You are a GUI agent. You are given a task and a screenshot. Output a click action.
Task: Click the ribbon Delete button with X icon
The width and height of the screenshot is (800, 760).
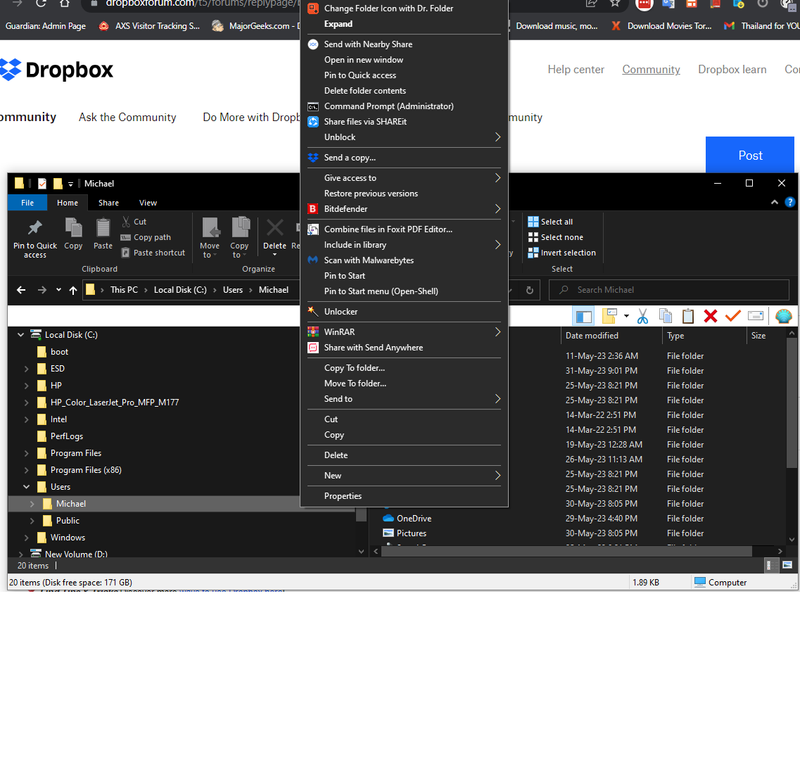pos(274,235)
